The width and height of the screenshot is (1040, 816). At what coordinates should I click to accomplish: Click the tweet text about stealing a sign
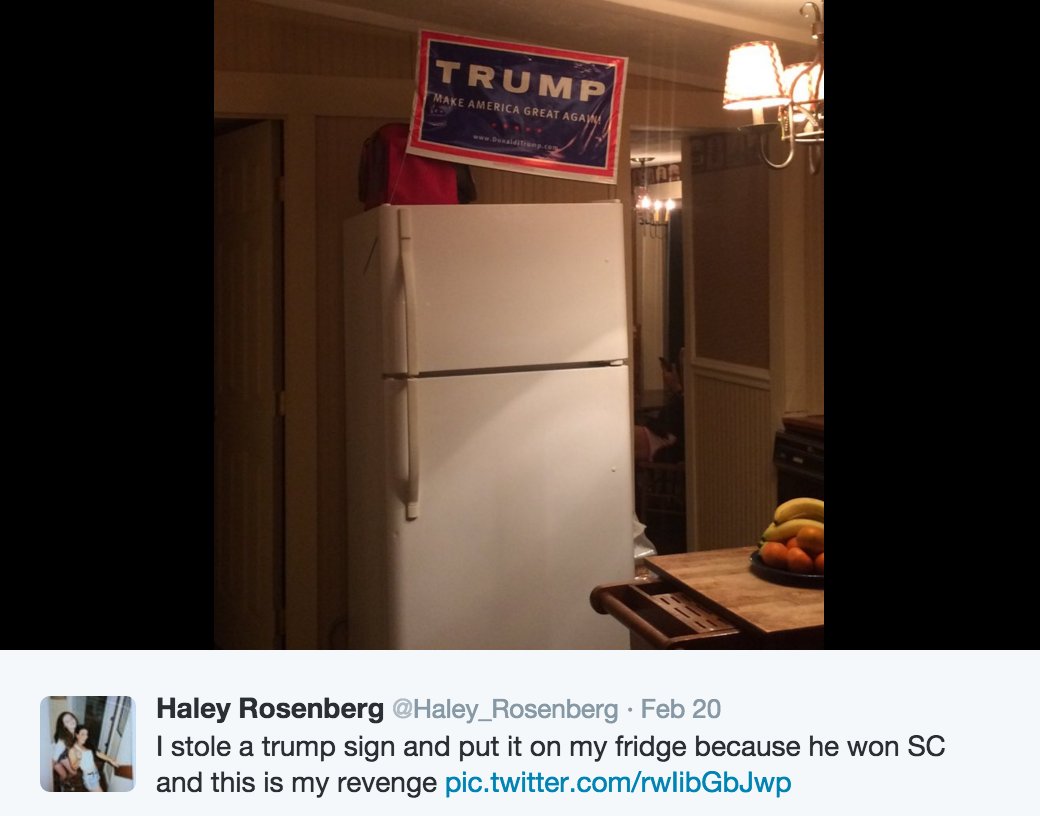click(551, 764)
